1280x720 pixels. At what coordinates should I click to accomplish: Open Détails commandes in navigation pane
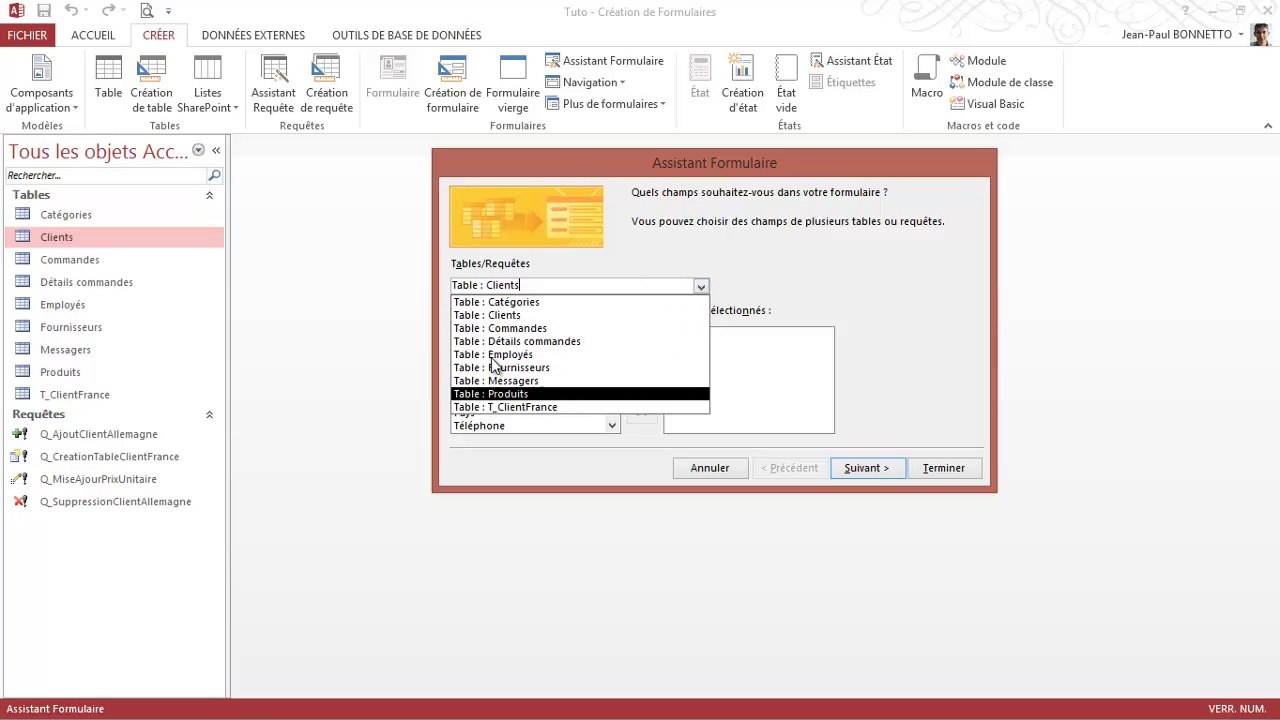114,282
